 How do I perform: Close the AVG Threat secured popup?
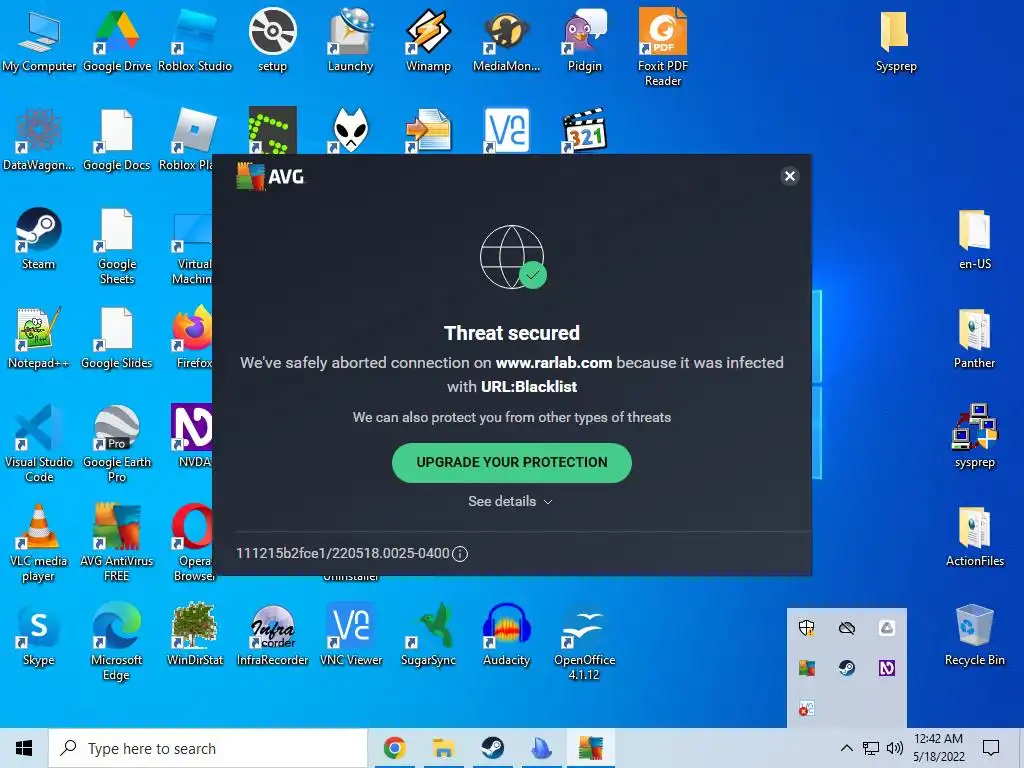click(x=790, y=176)
